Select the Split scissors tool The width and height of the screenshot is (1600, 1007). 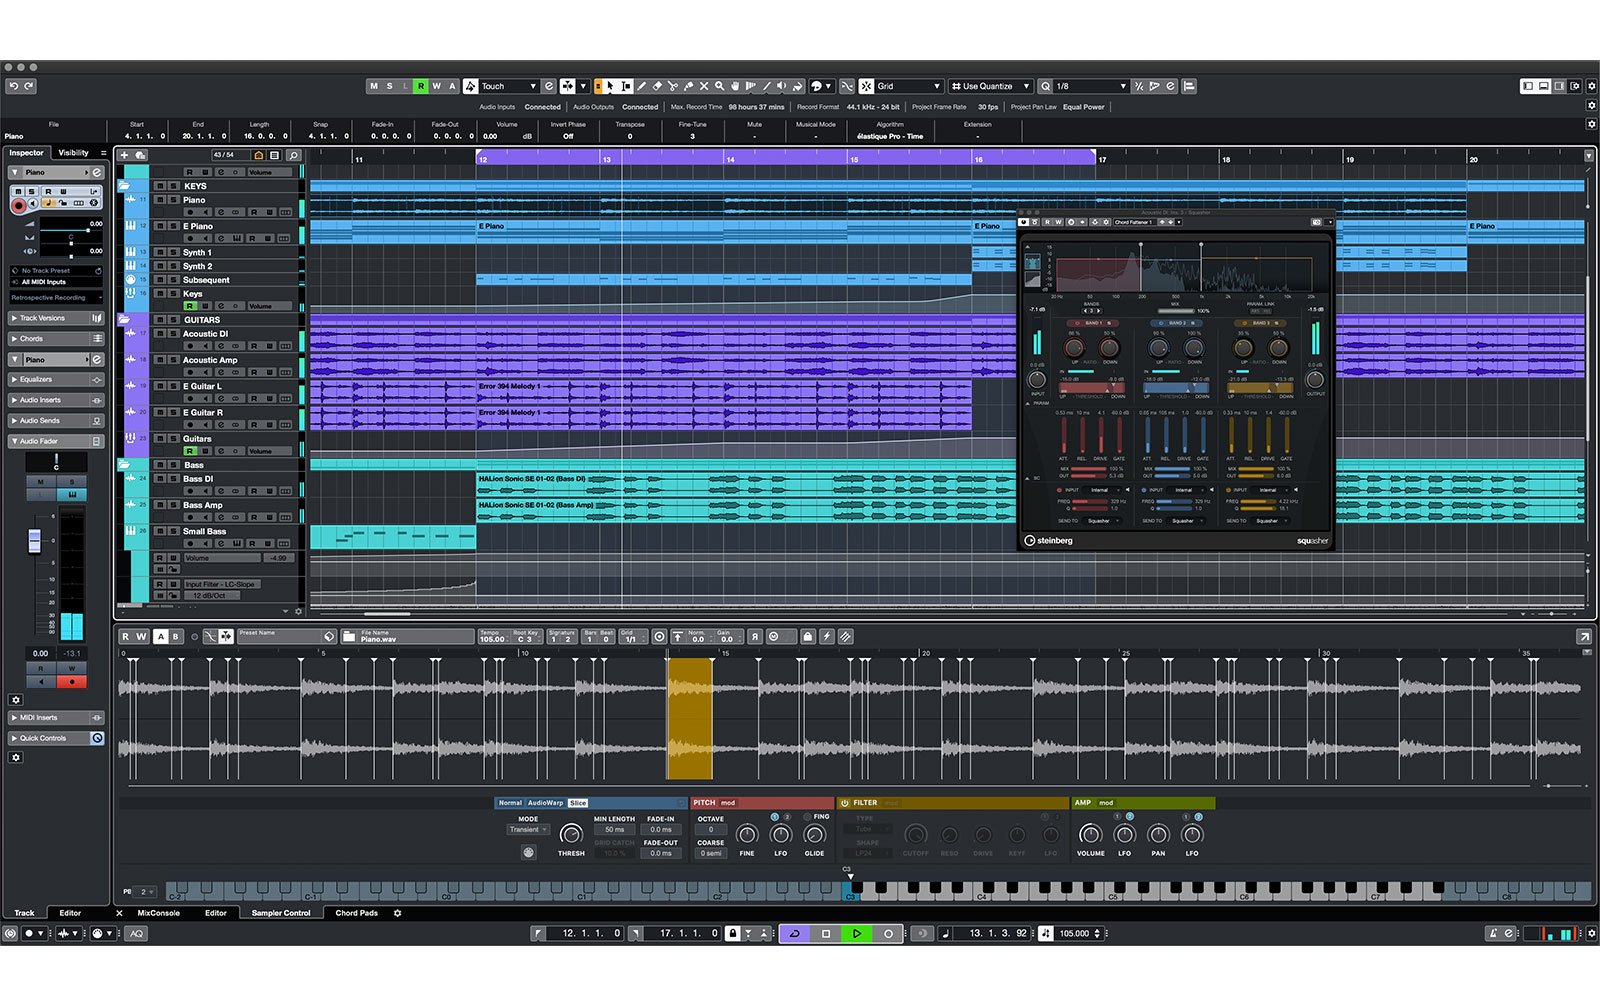pyautogui.click(x=673, y=86)
